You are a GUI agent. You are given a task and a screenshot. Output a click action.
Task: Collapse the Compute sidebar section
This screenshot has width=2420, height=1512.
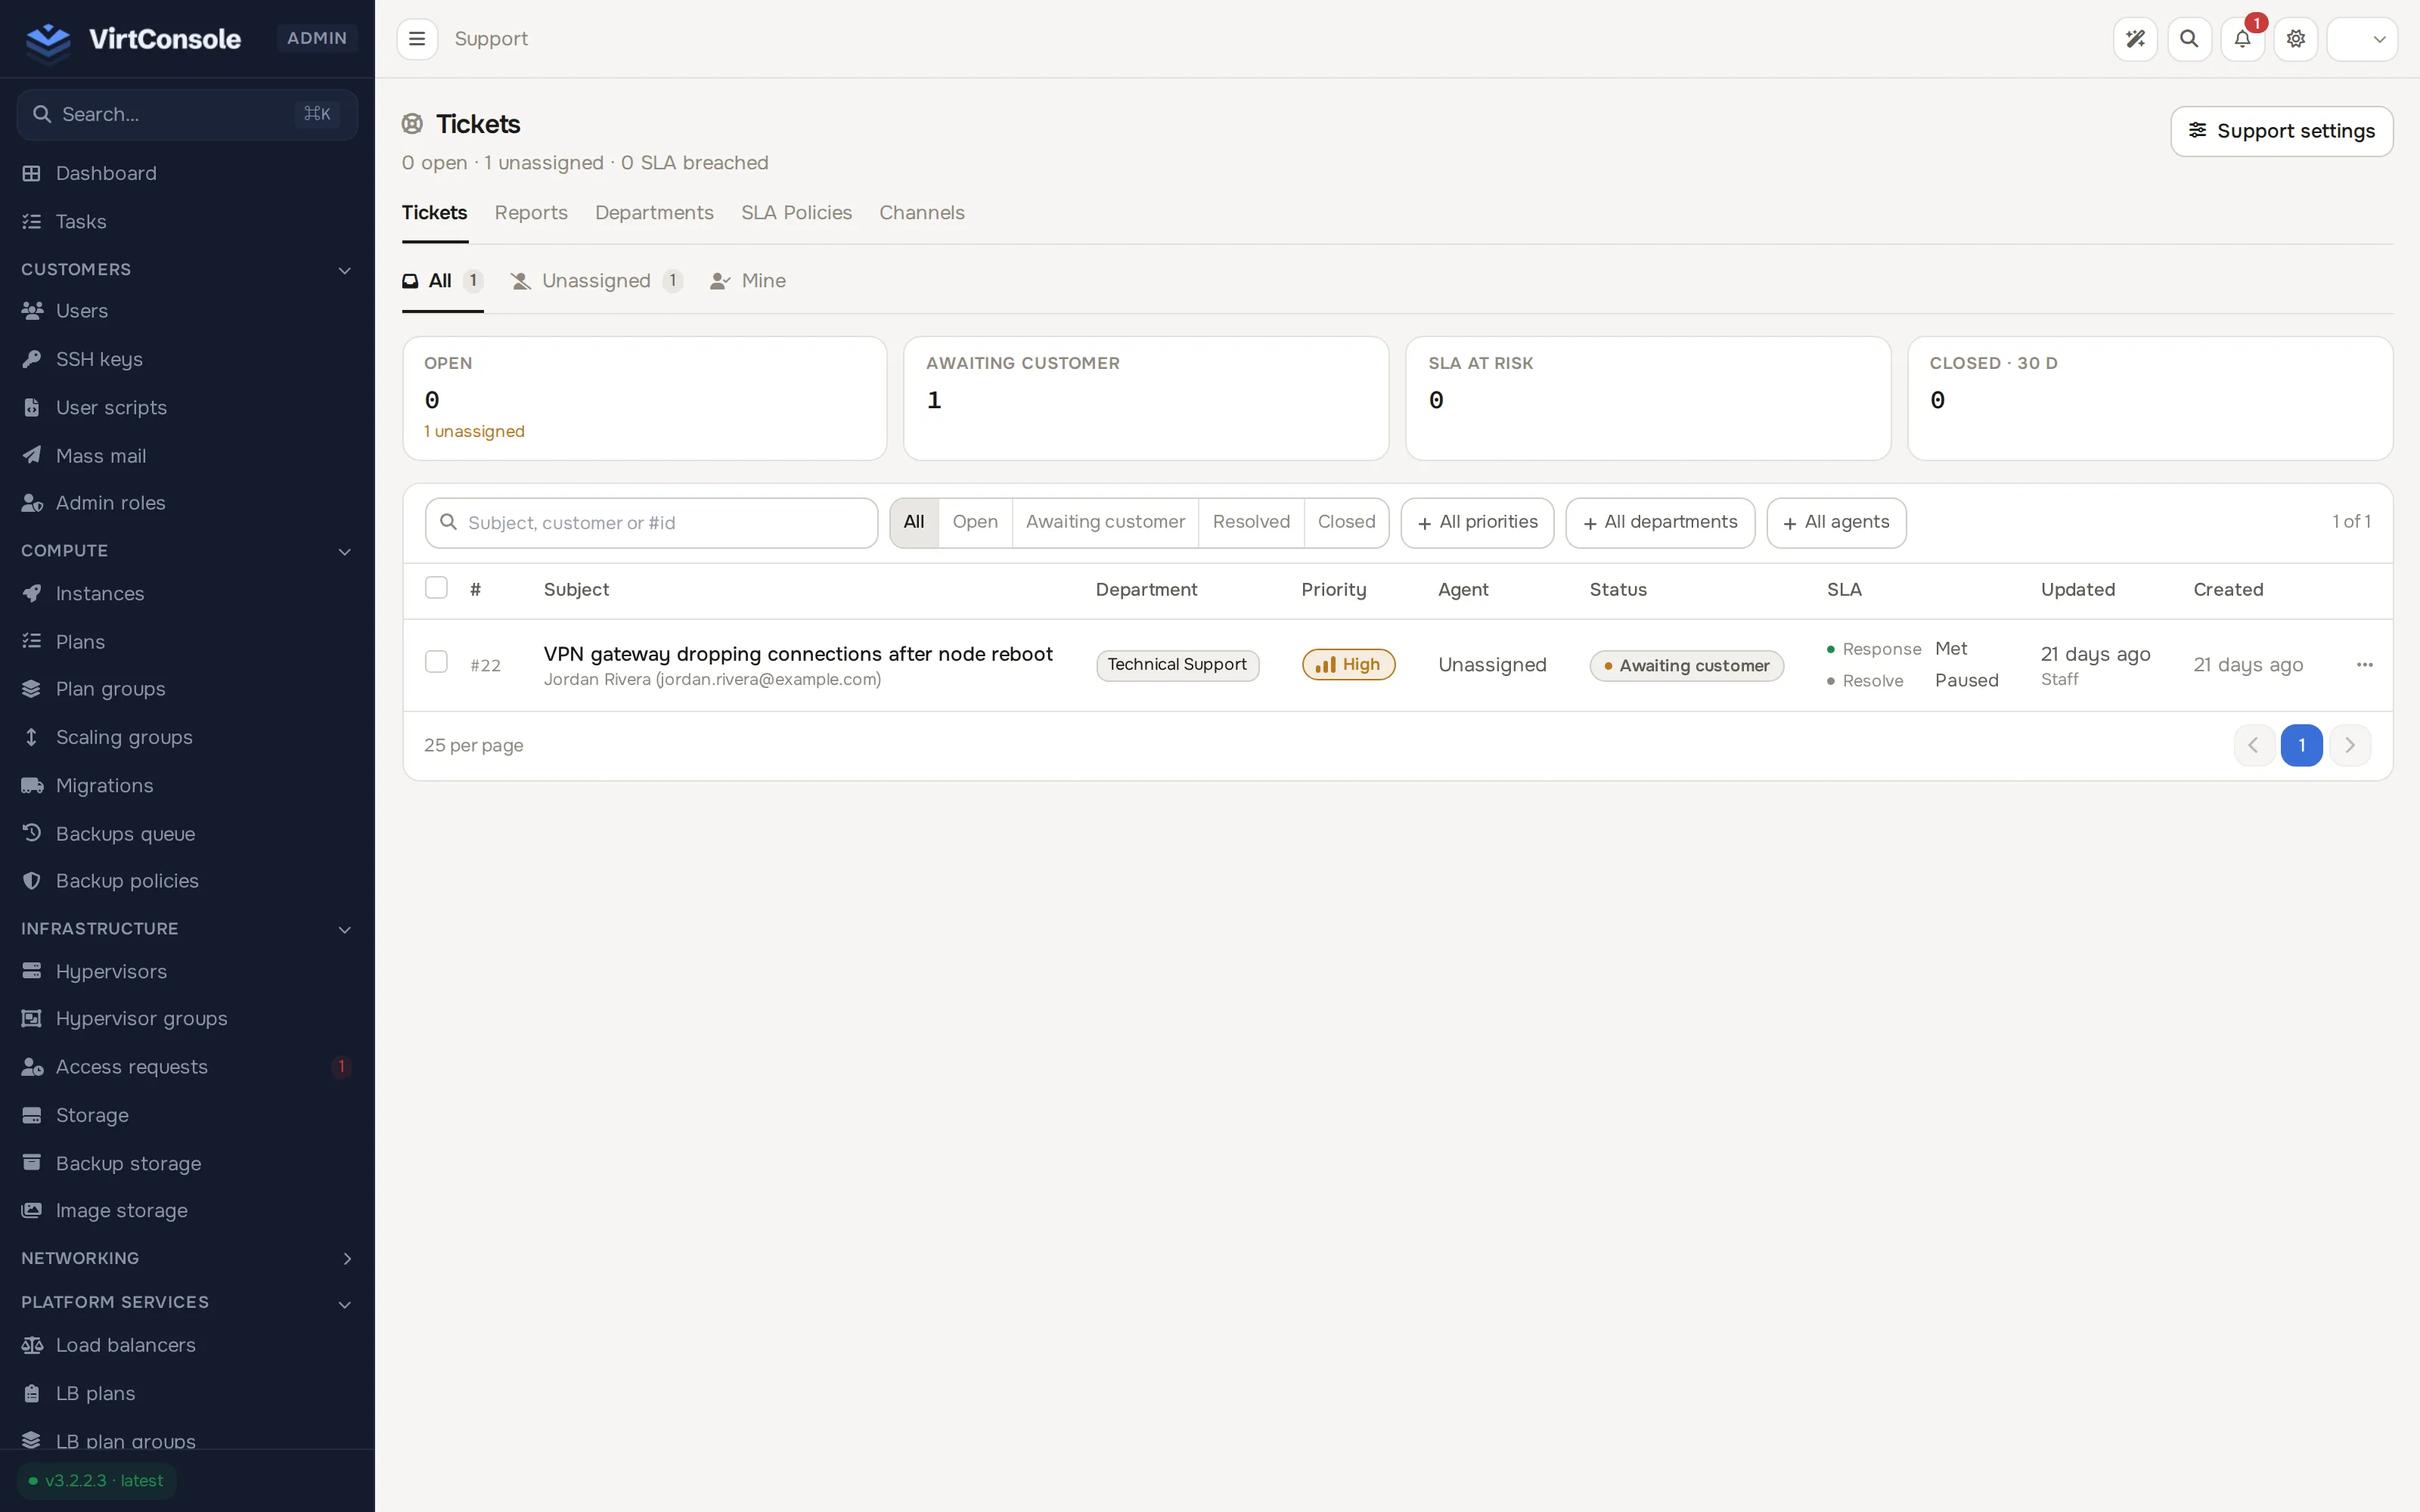pyautogui.click(x=187, y=551)
